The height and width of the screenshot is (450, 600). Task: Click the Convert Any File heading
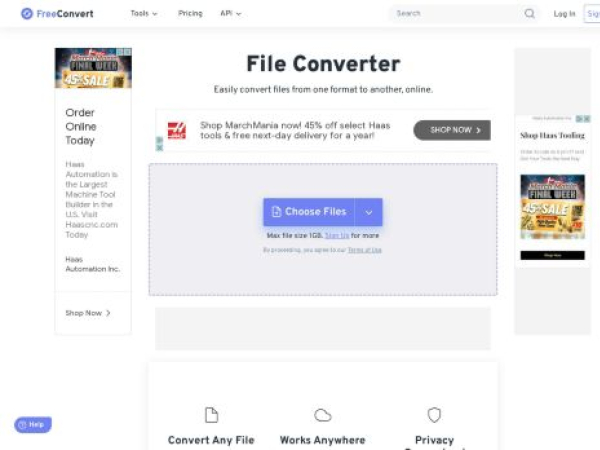(211, 440)
